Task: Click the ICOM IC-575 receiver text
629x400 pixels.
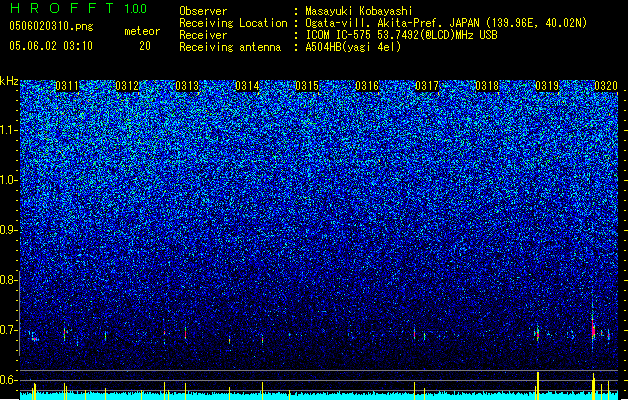Action: (401, 35)
